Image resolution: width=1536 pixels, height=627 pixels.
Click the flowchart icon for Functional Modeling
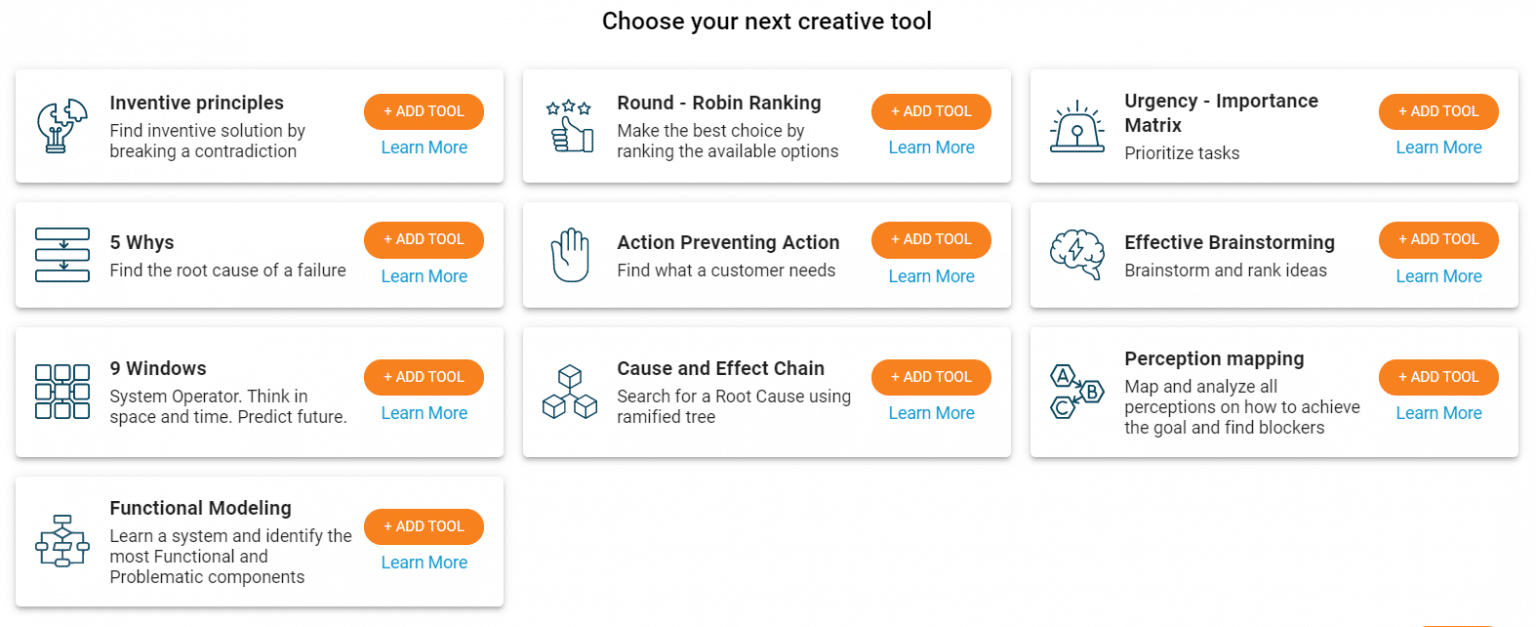click(x=62, y=541)
